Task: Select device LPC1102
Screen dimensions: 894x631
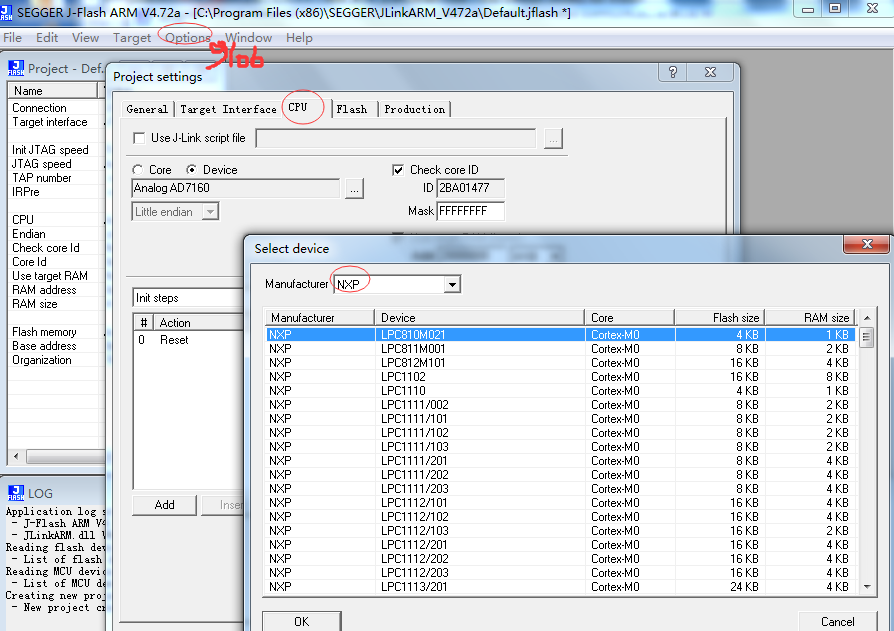Action: [x=560, y=377]
